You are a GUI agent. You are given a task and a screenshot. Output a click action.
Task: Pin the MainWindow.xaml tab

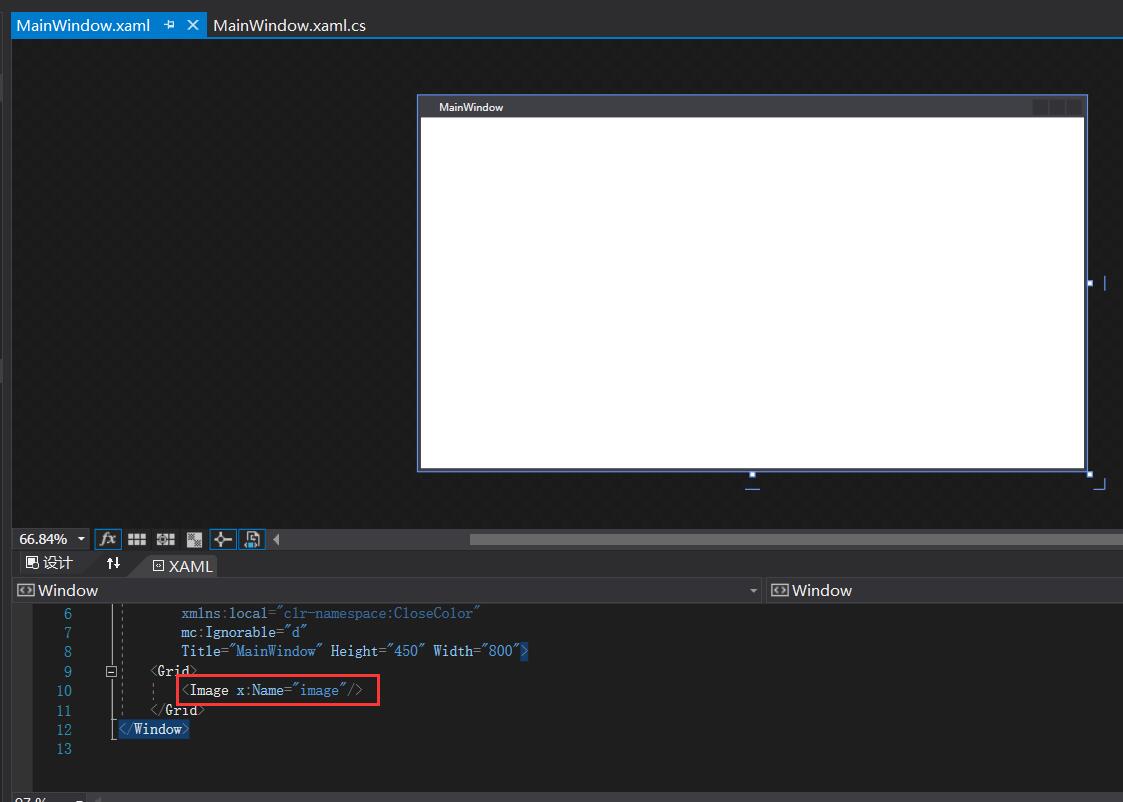tap(169, 25)
